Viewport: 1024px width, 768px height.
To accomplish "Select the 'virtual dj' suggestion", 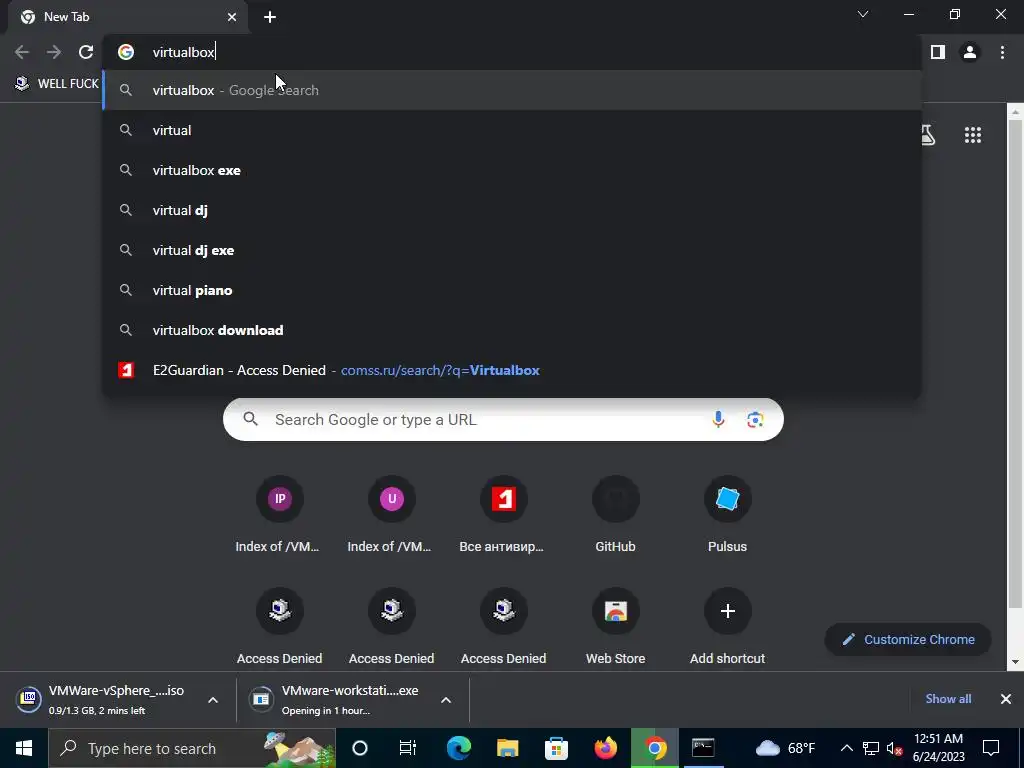I will 512,210.
